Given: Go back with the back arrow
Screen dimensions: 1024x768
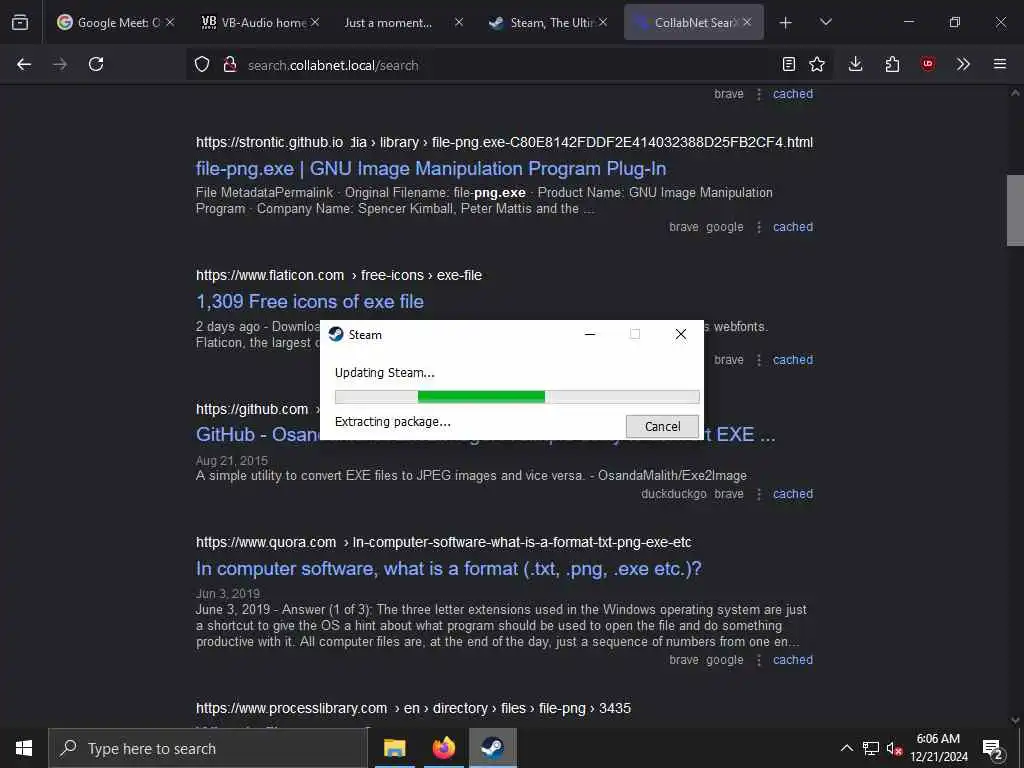Looking at the screenshot, I should tap(24, 64).
